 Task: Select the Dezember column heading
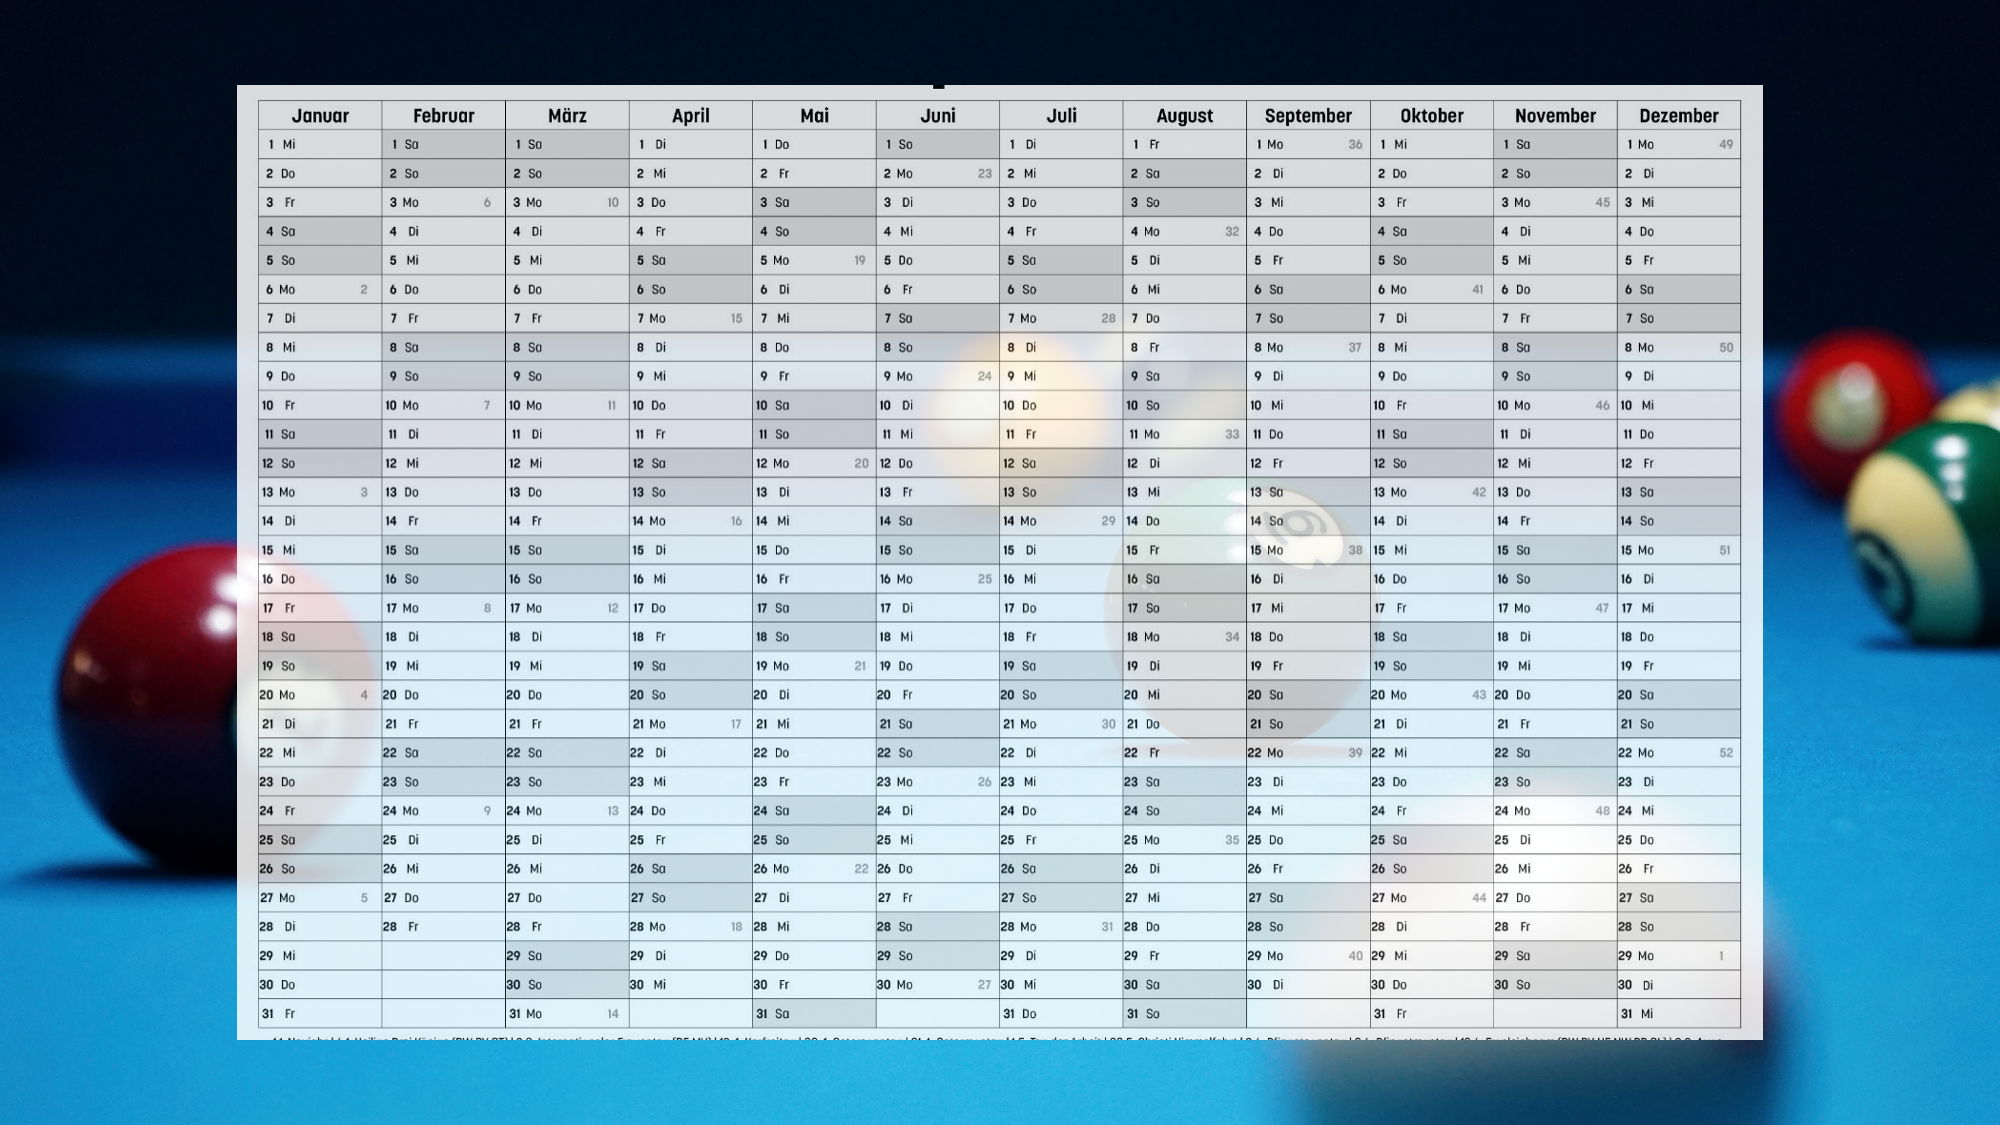point(1678,116)
